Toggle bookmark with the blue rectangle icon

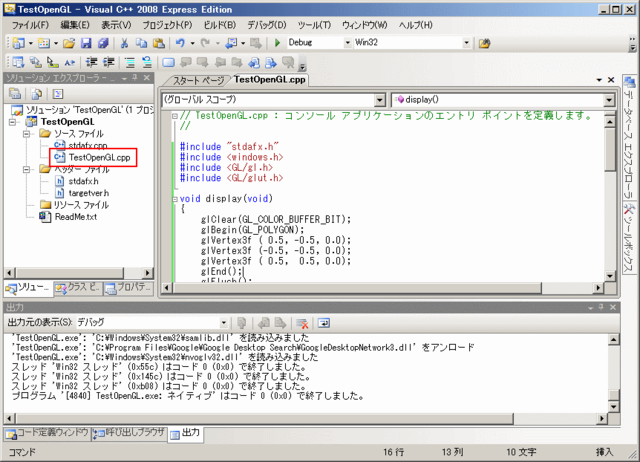[x=168, y=62]
